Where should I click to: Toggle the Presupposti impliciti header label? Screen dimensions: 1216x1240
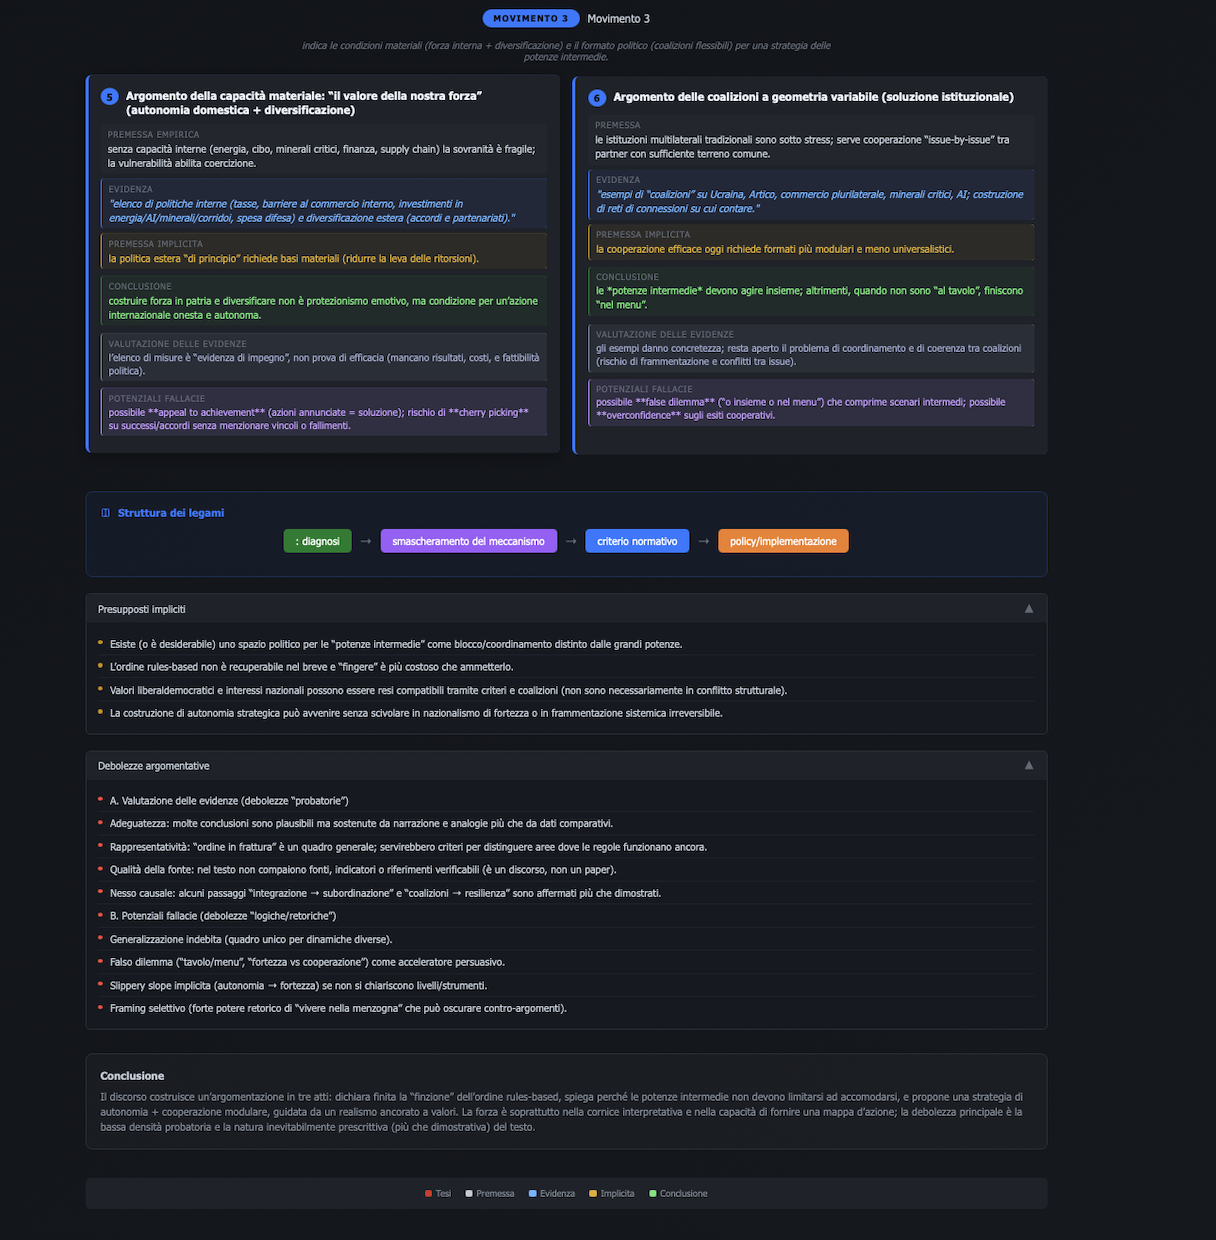coord(142,609)
